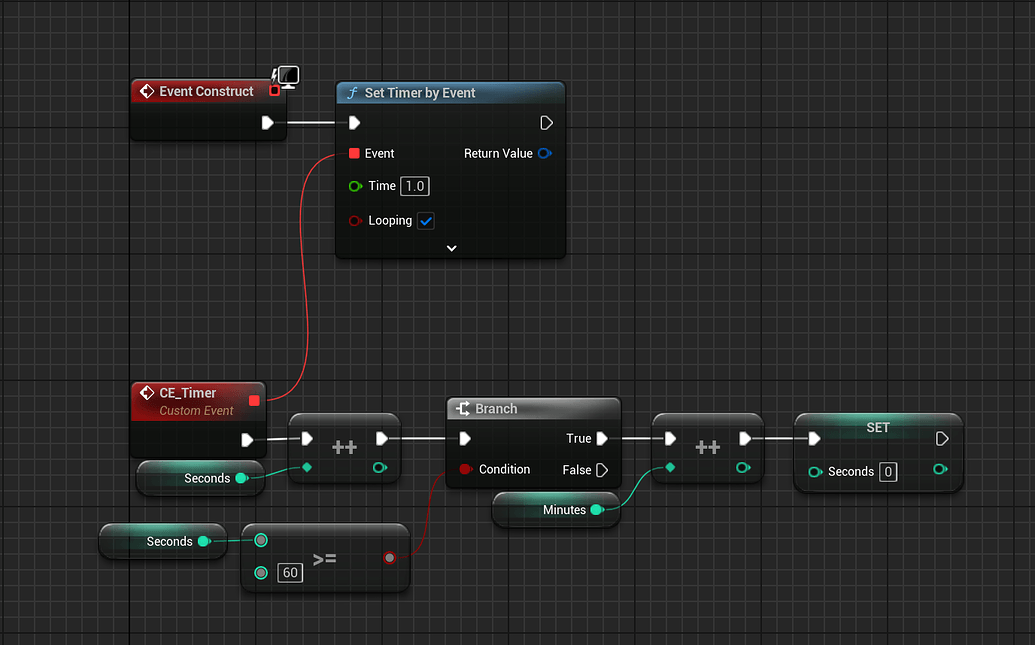Select the Set Timer by Event node title
Screen dimensions: 1035x645
pos(420,93)
